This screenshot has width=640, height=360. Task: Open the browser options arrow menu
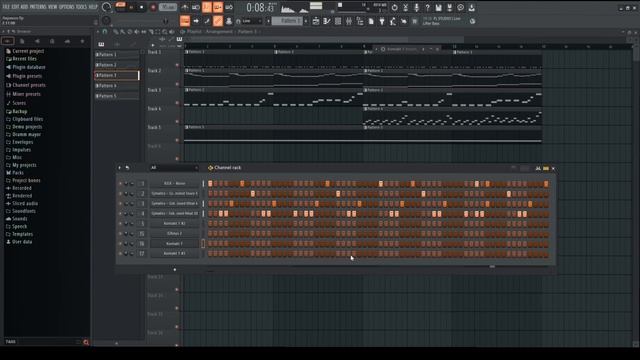pyautogui.click(x=3, y=31)
